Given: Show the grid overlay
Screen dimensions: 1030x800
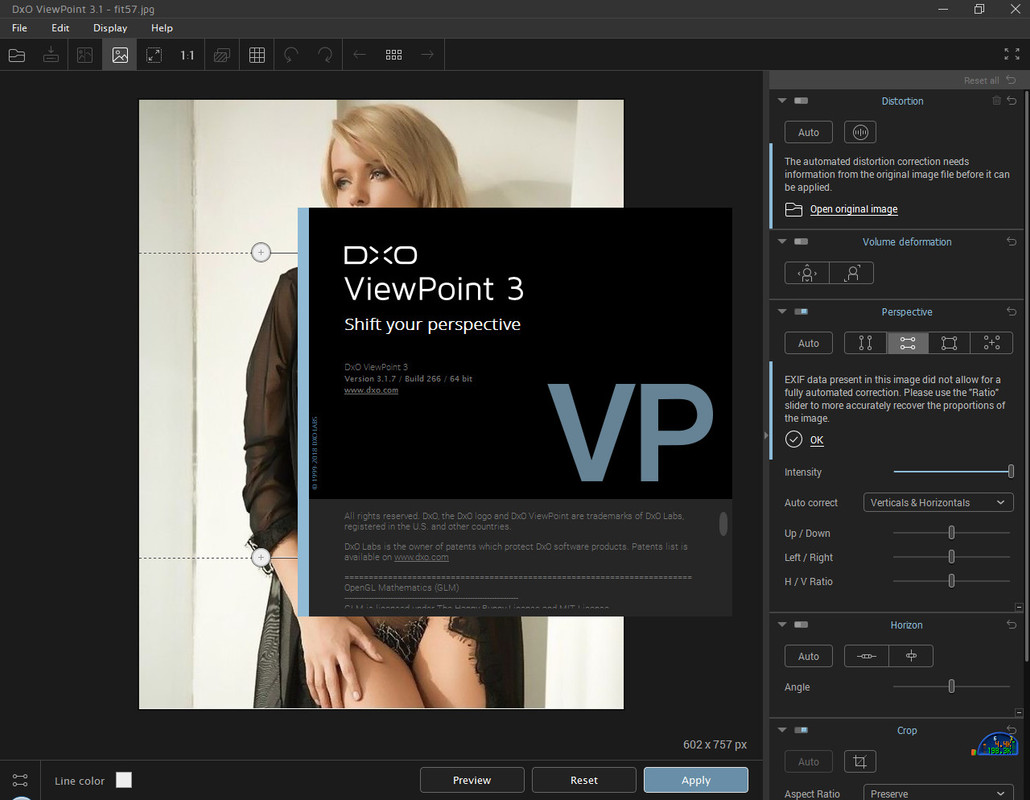Looking at the screenshot, I should [x=257, y=55].
